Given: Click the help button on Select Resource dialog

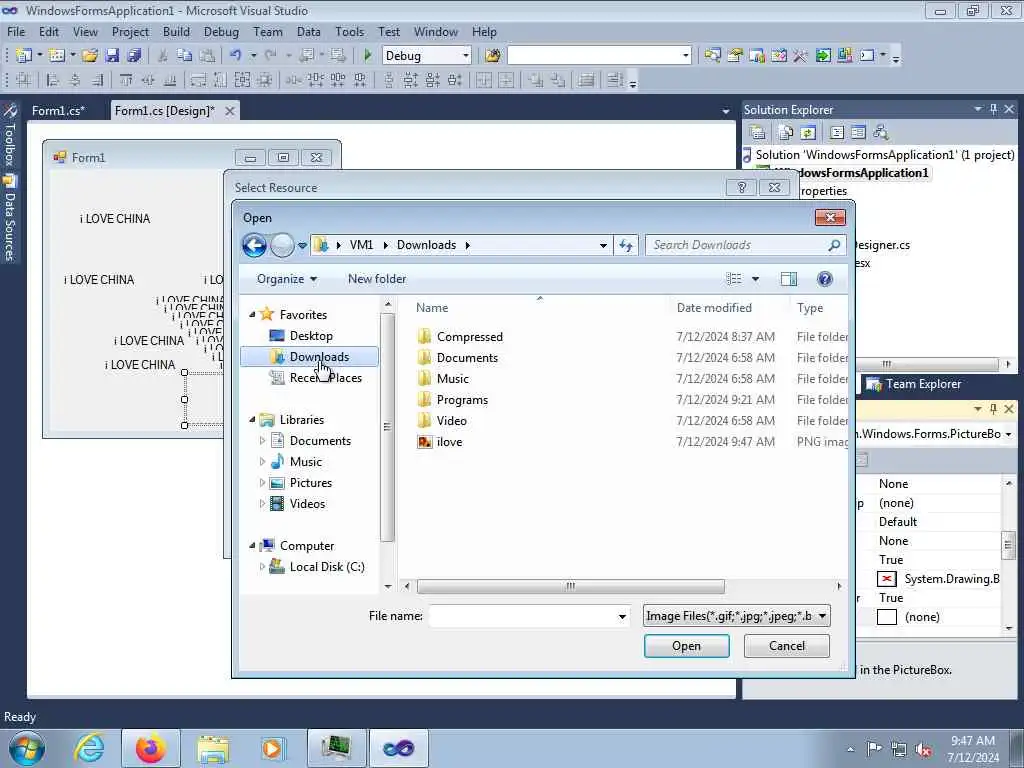Looking at the screenshot, I should [x=741, y=187].
